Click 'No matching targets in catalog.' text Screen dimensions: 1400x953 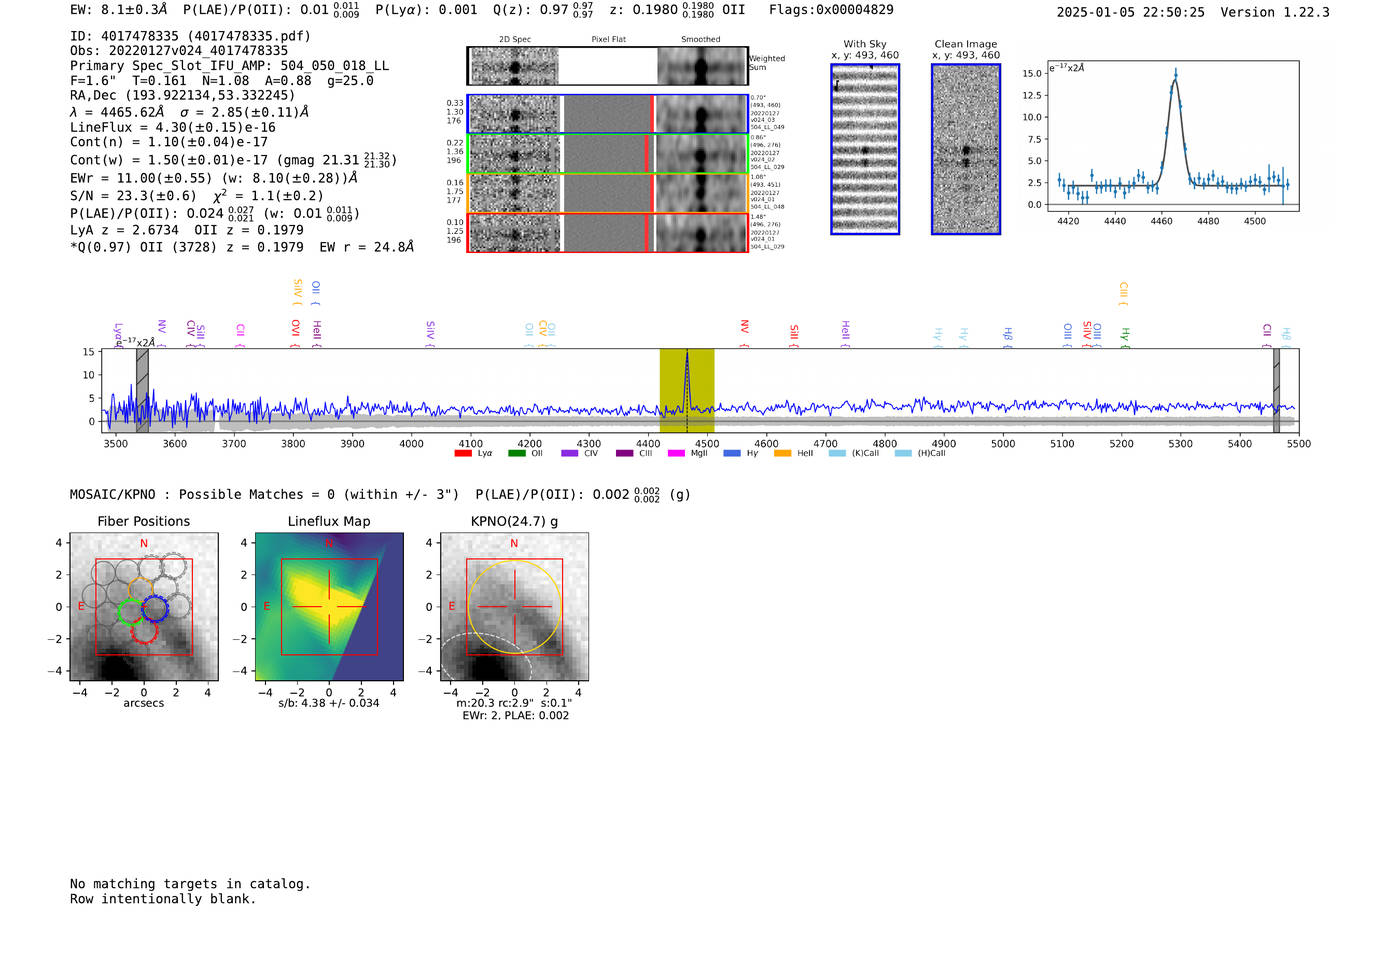(190, 884)
